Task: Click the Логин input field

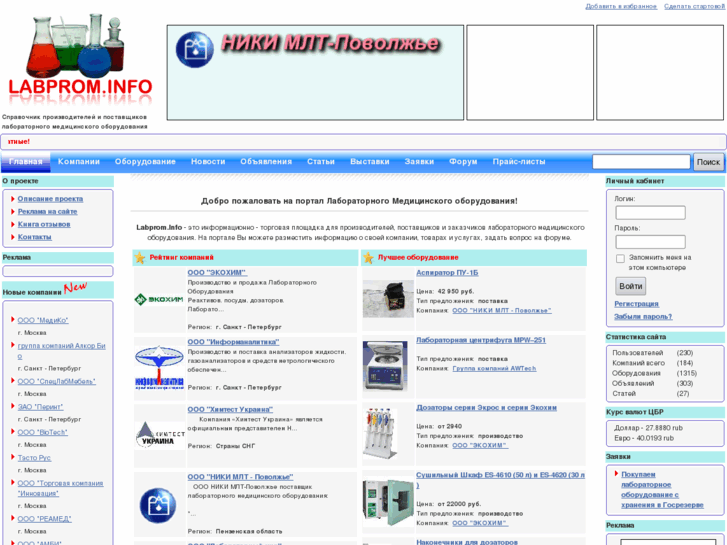Action: tap(650, 213)
